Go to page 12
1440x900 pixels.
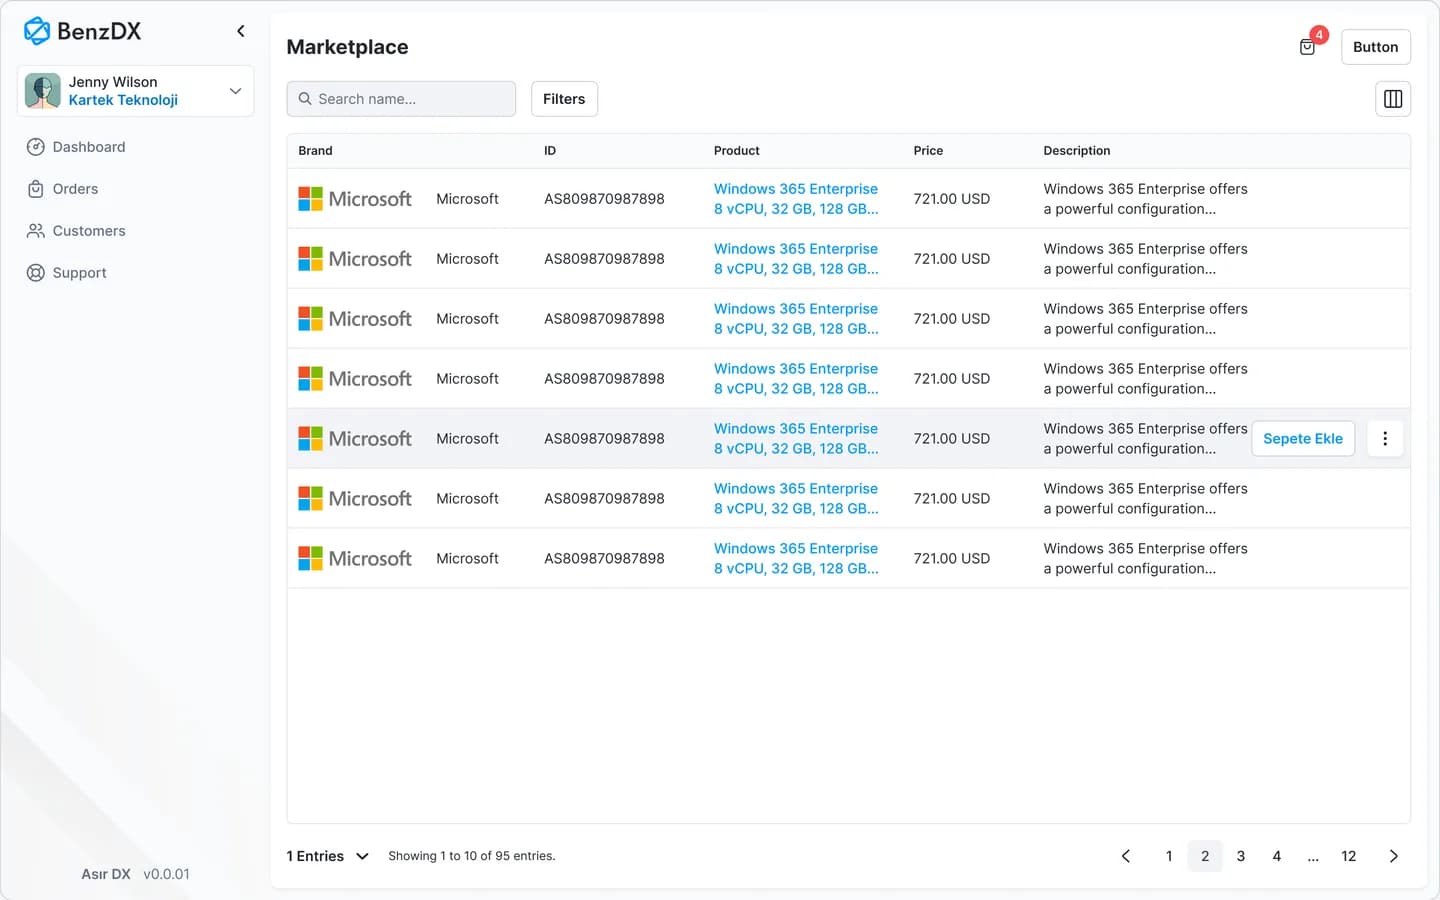point(1349,856)
